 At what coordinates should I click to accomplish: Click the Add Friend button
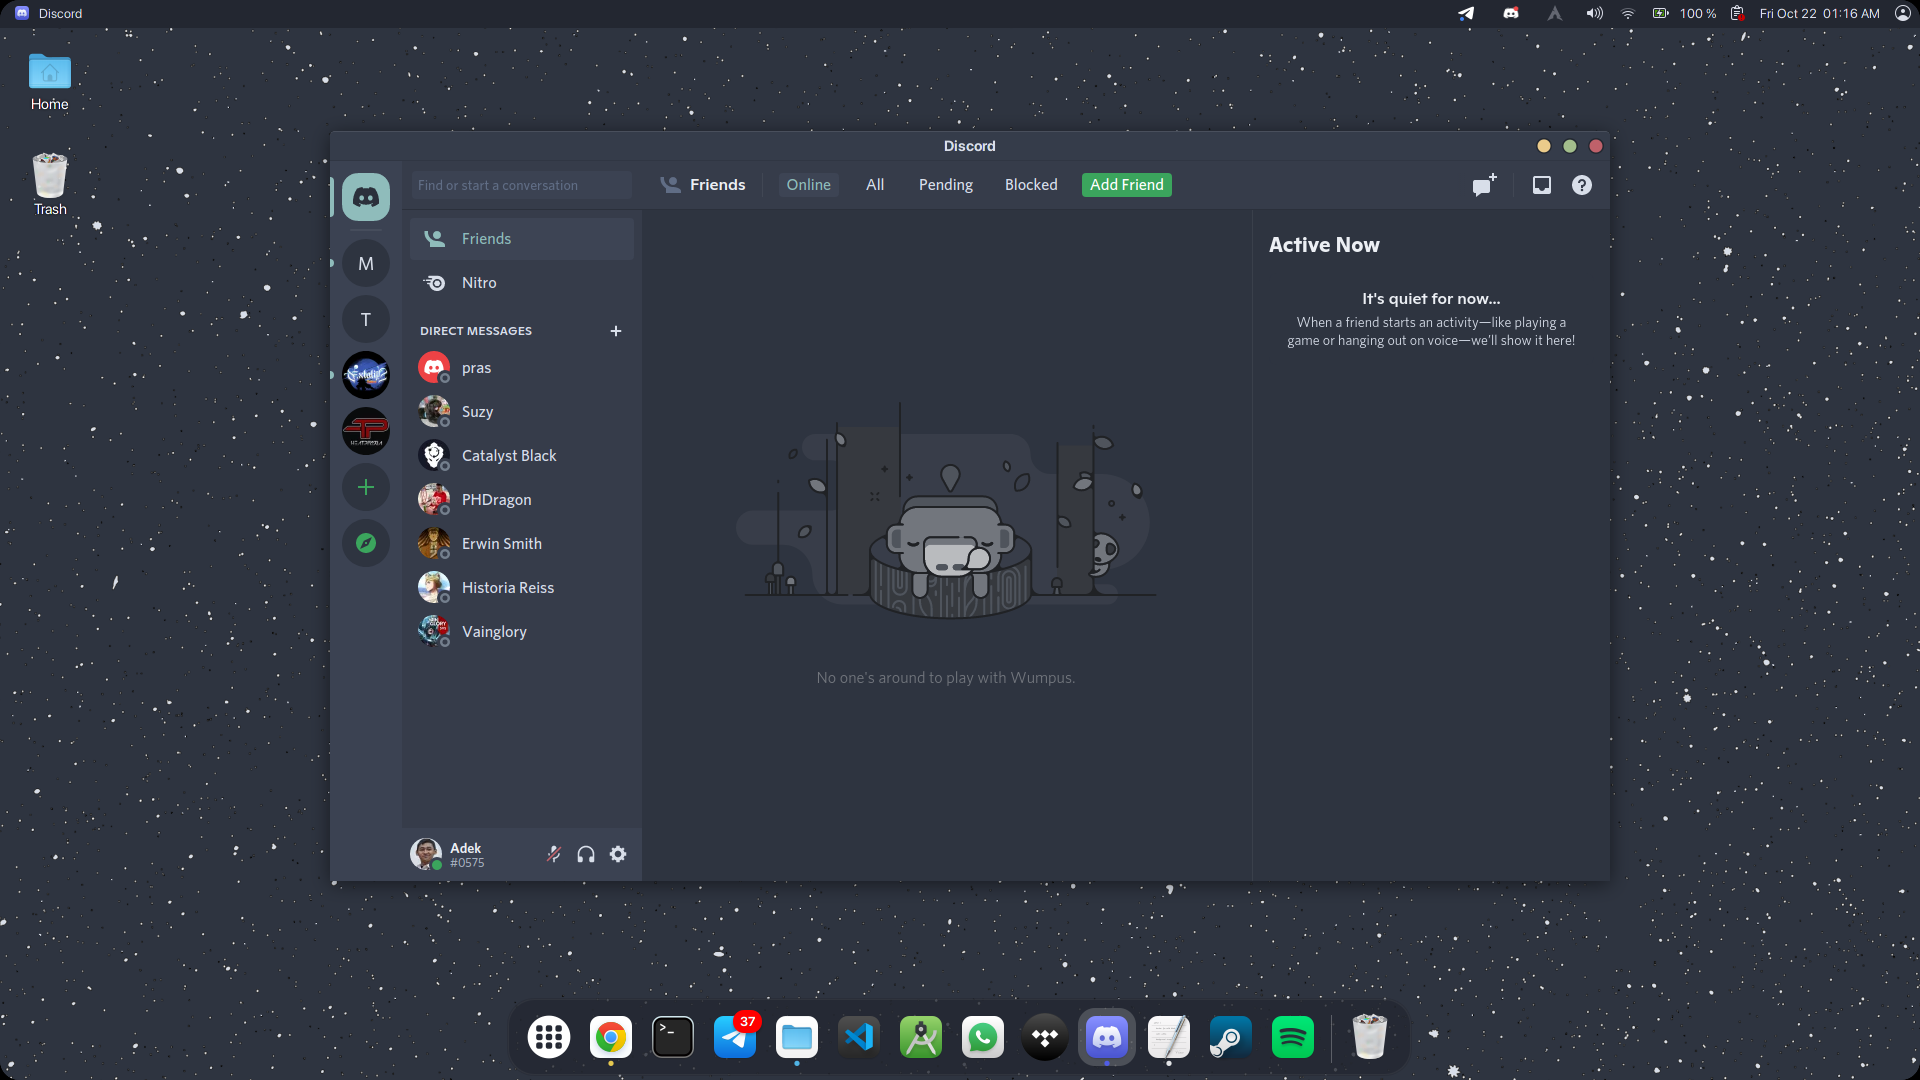1126,185
